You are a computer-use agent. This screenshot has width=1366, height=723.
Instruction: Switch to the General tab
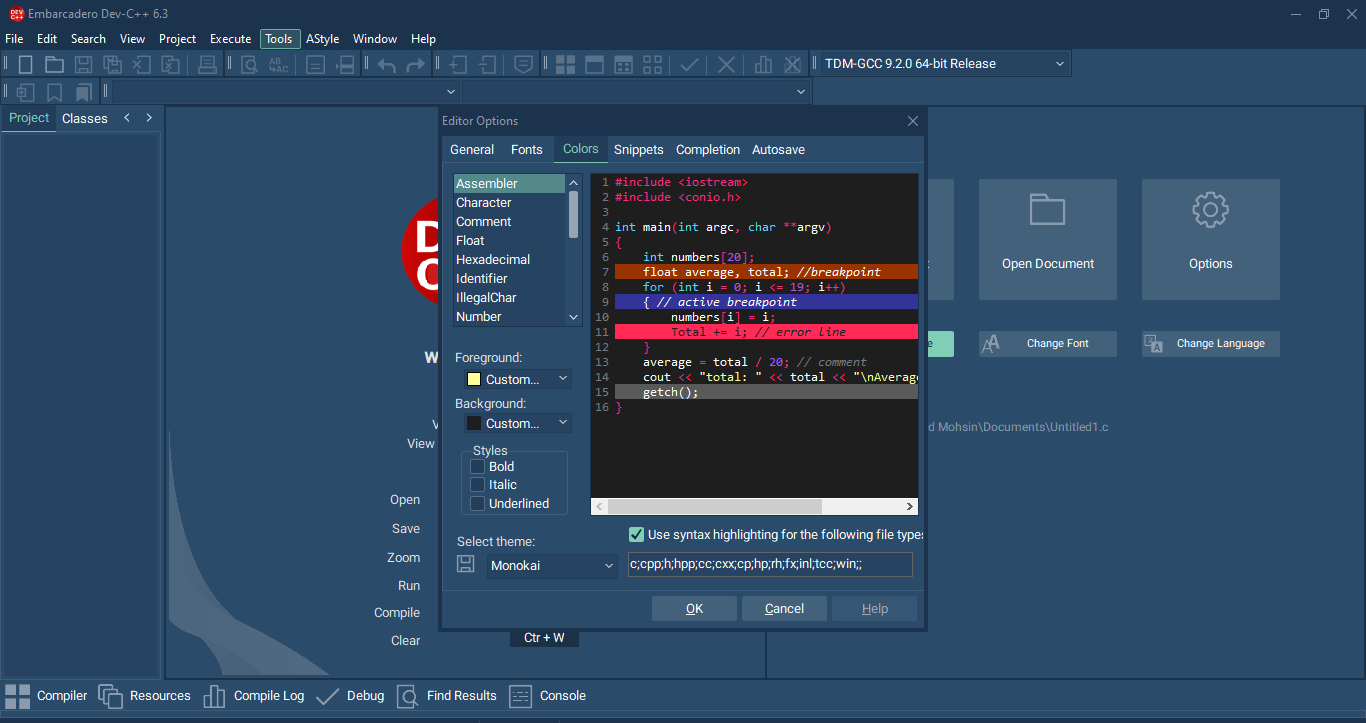tap(472, 150)
